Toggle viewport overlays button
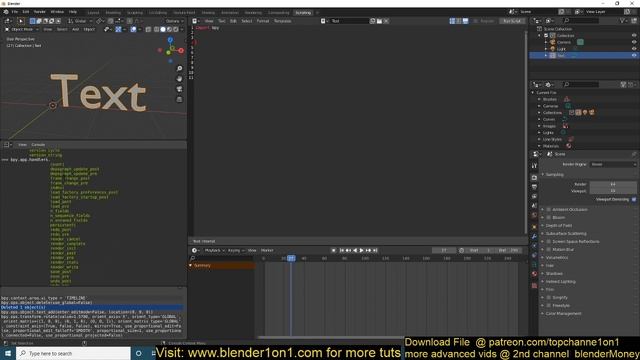640x360 pixels. point(133,29)
